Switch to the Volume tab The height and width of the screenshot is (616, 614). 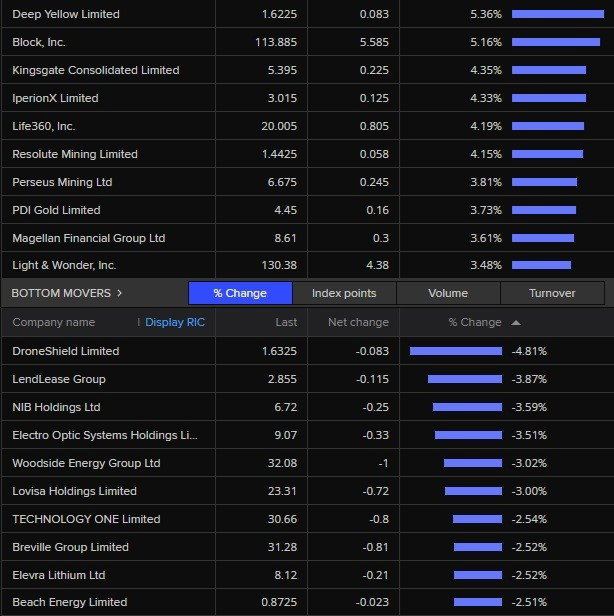448,293
